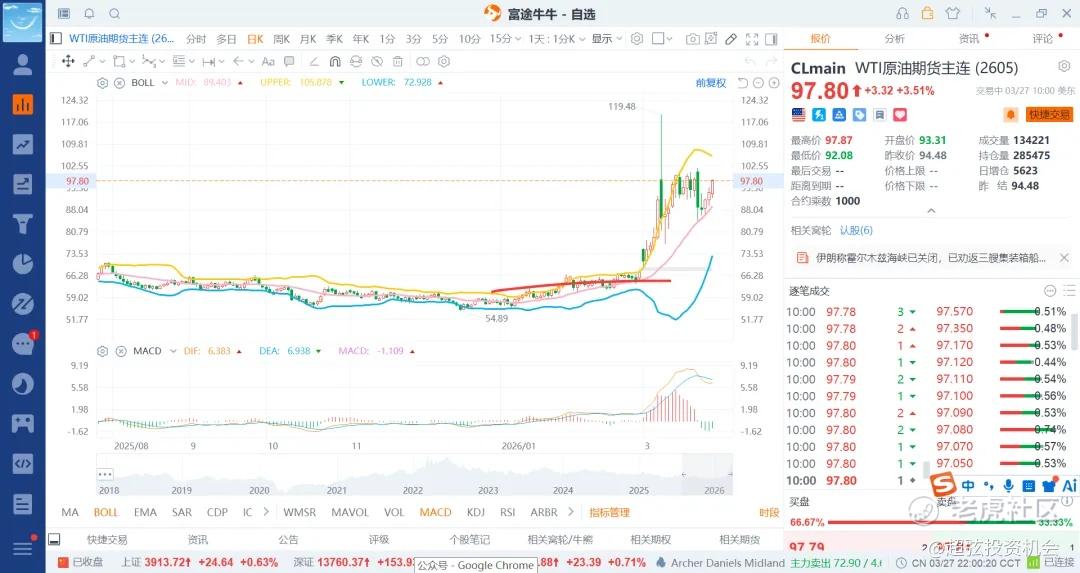Open the hamburger menu at the sidebar bottom
The image size is (1080, 573).
23,547
